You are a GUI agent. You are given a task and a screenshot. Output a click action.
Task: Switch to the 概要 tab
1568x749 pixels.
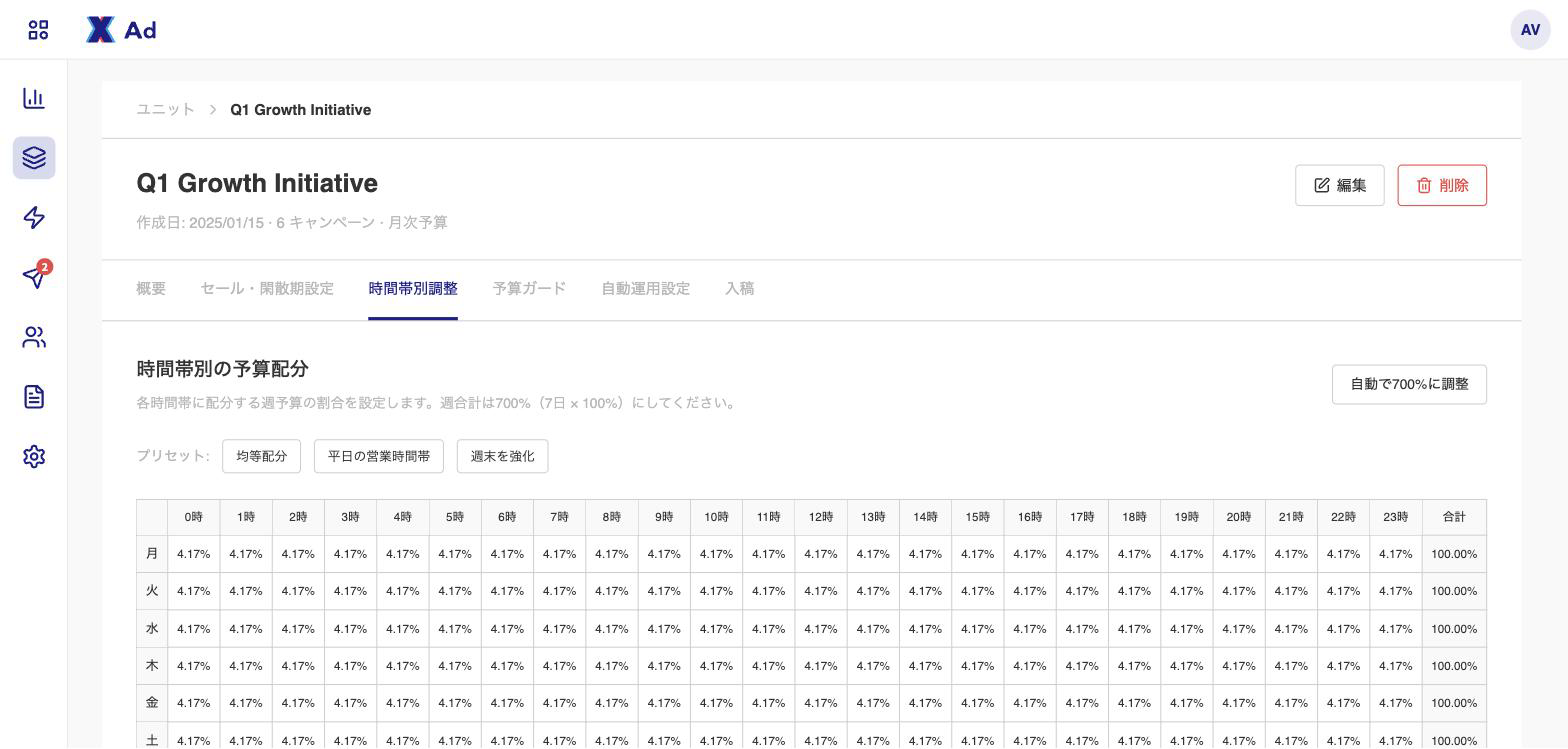pyautogui.click(x=151, y=289)
